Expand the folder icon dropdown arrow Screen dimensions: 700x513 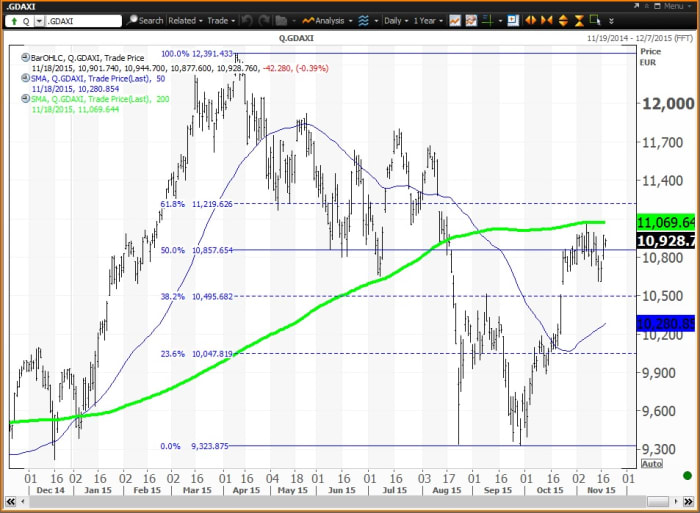[294, 21]
